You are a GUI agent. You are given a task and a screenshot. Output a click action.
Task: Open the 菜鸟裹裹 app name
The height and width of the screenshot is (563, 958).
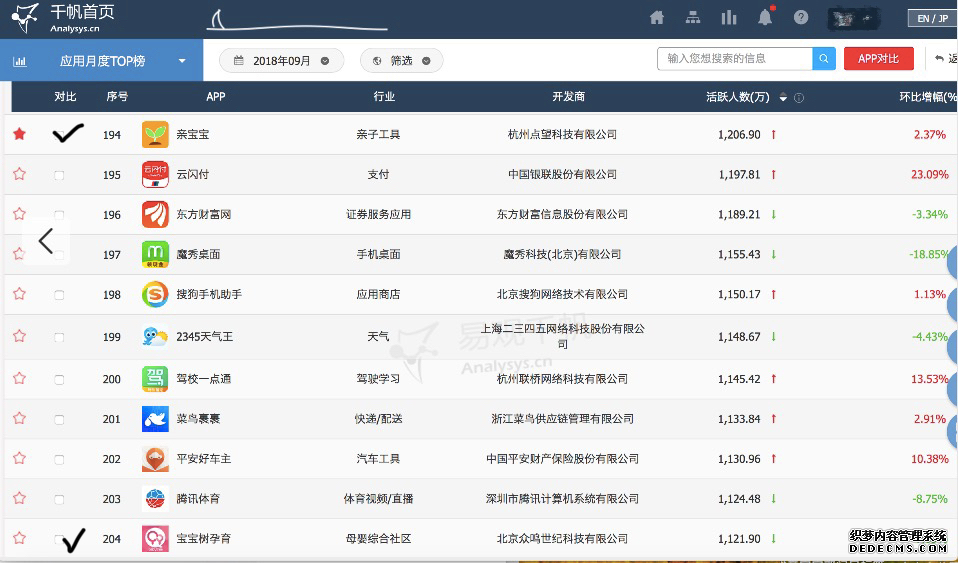[x=198, y=419]
